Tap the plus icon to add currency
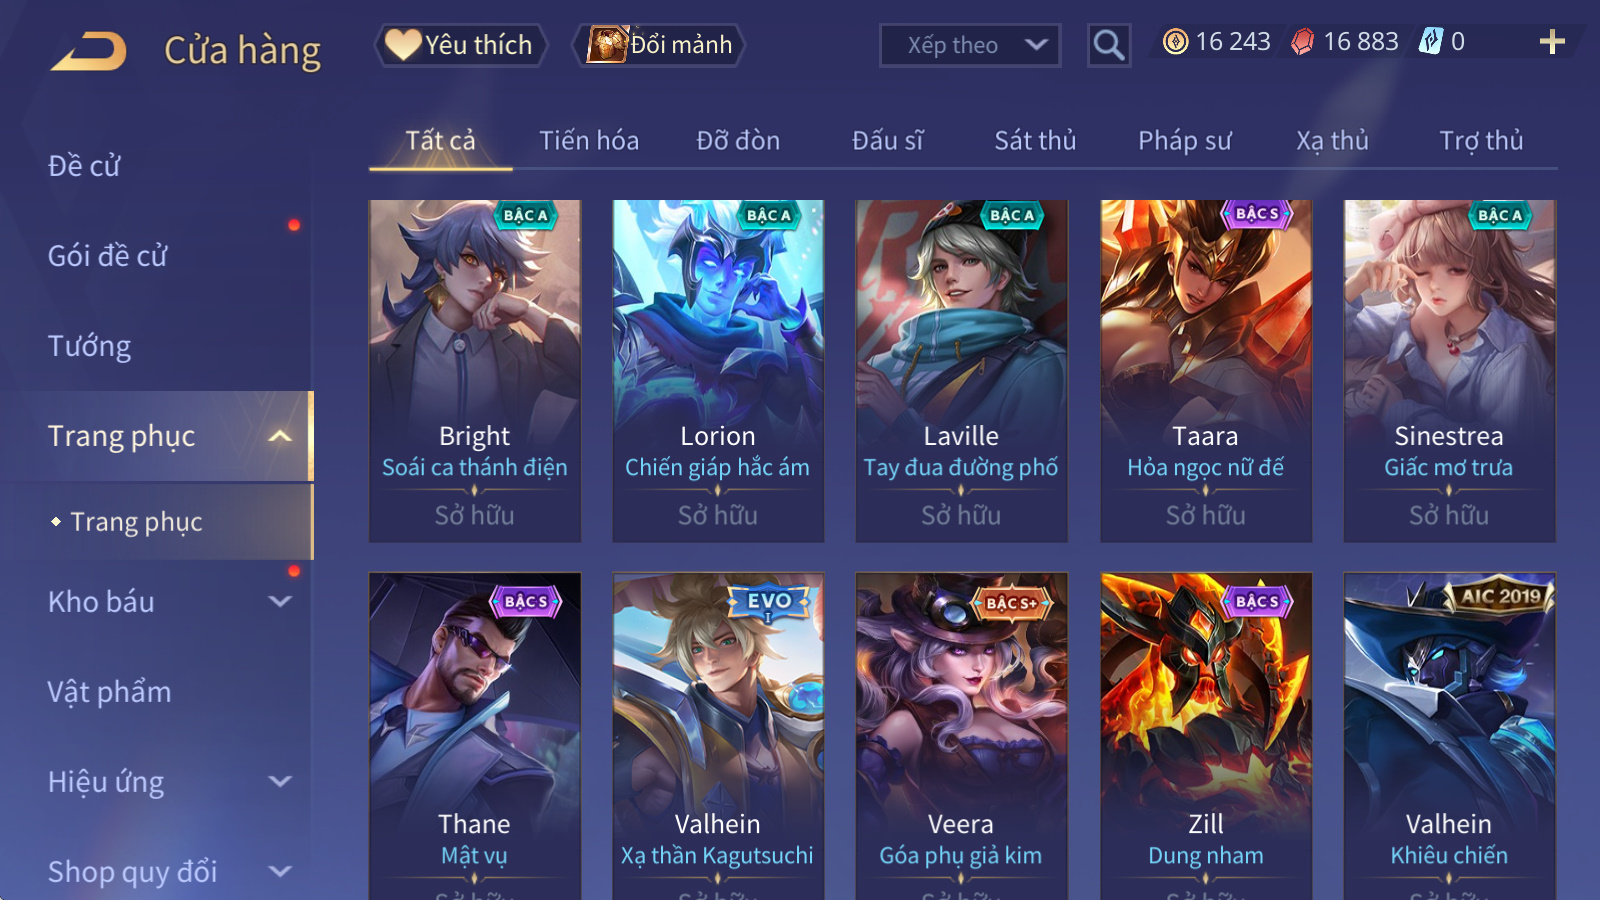The width and height of the screenshot is (1600, 900). tap(1552, 42)
